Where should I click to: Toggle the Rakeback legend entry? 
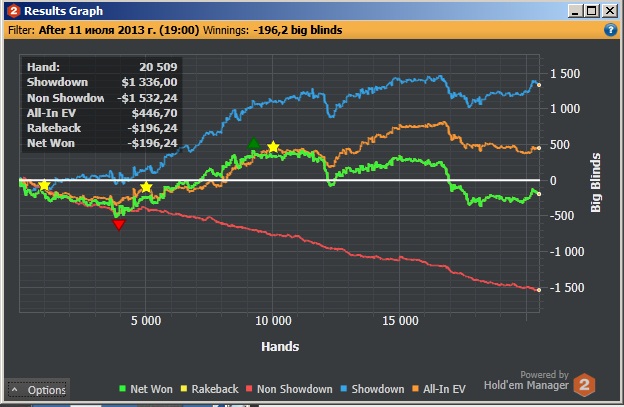coord(209,389)
